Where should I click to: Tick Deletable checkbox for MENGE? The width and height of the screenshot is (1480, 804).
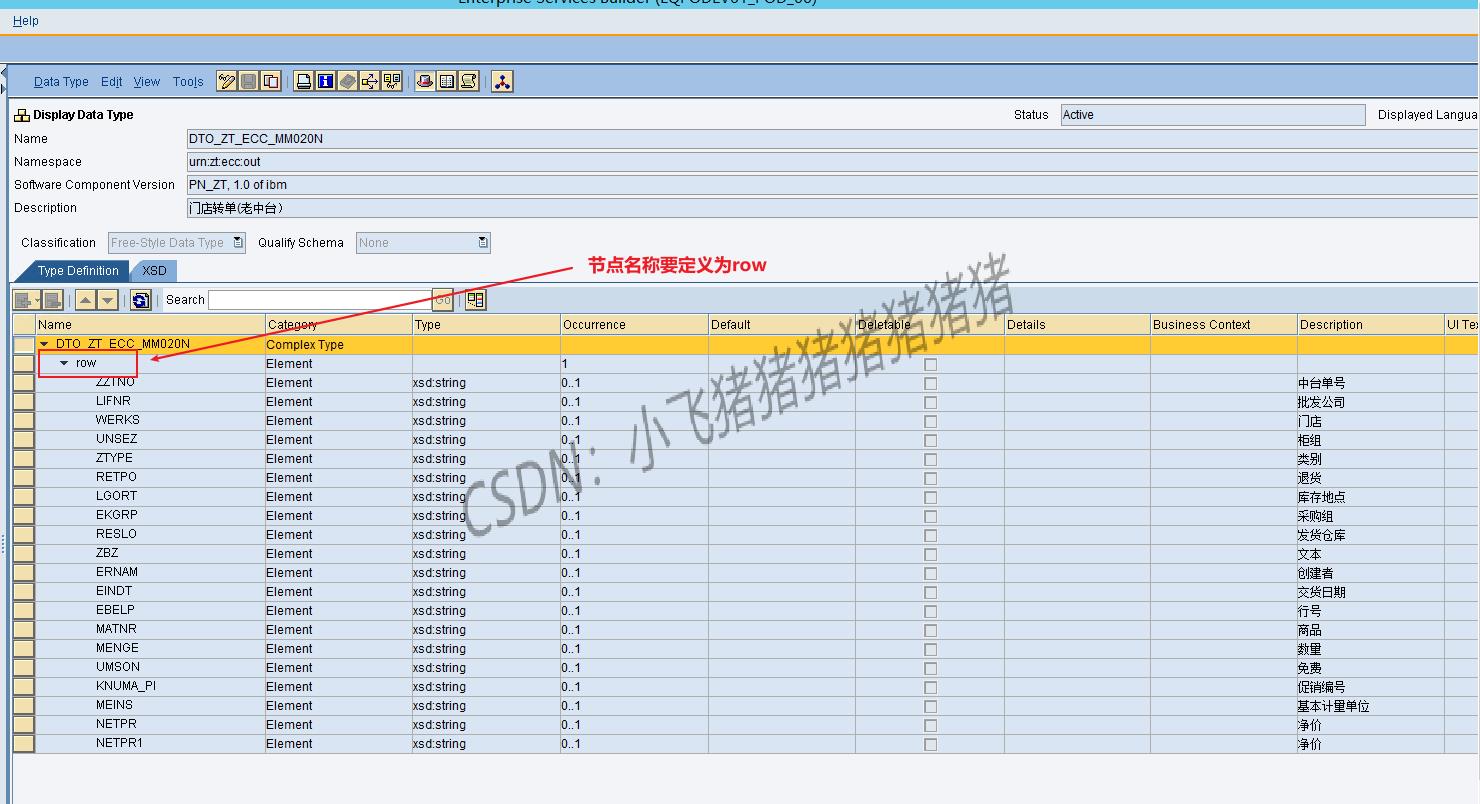pos(930,649)
